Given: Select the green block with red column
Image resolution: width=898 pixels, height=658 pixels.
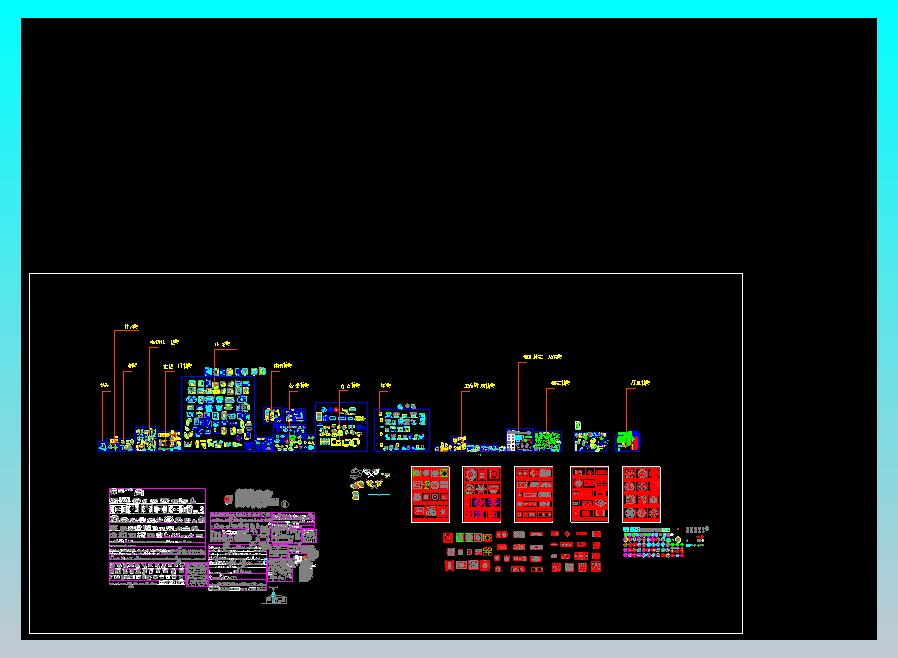Looking at the screenshot, I should [x=628, y=441].
